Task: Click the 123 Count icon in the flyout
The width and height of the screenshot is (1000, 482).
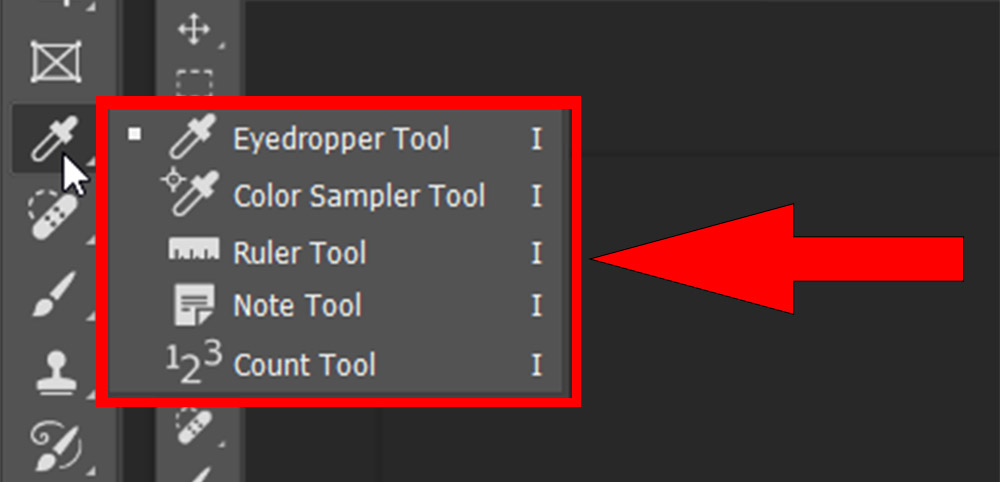Action: tap(192, 364)
